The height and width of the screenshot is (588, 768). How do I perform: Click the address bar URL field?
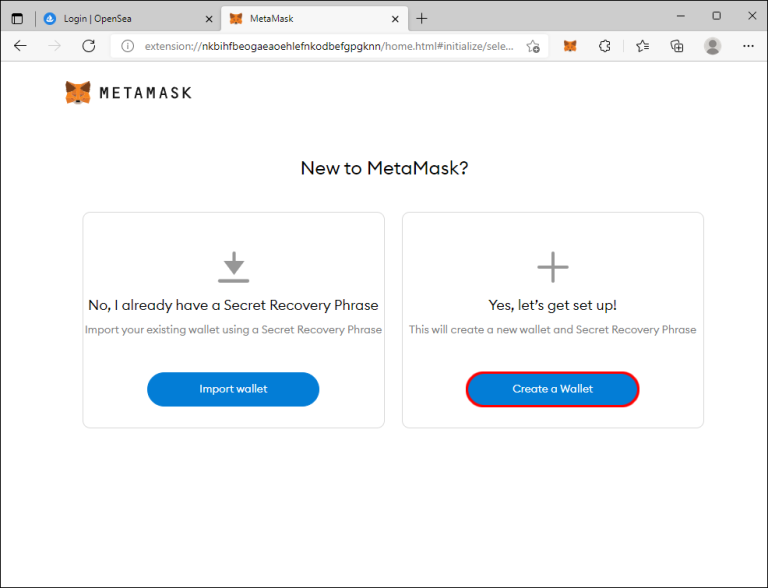click(x=330, y=46)
